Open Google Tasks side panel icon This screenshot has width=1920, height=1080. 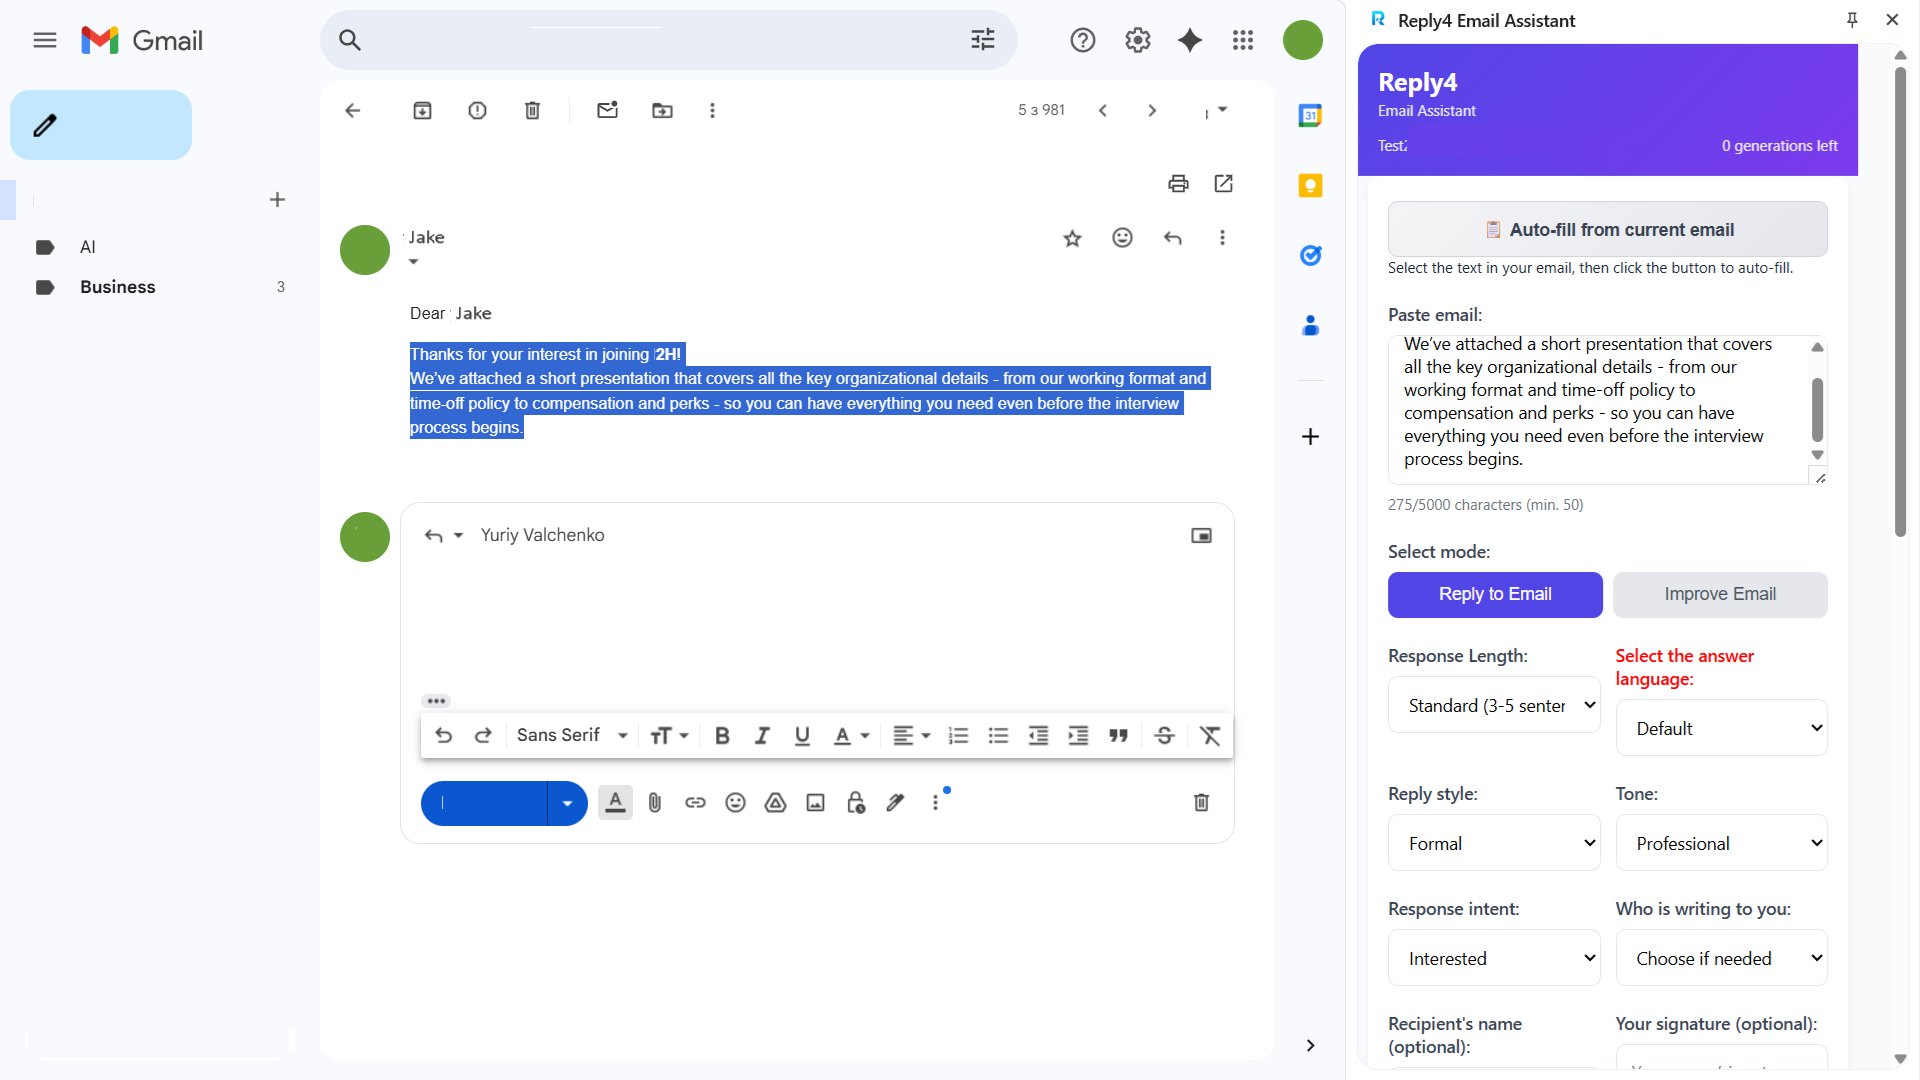click(1311, 256)
